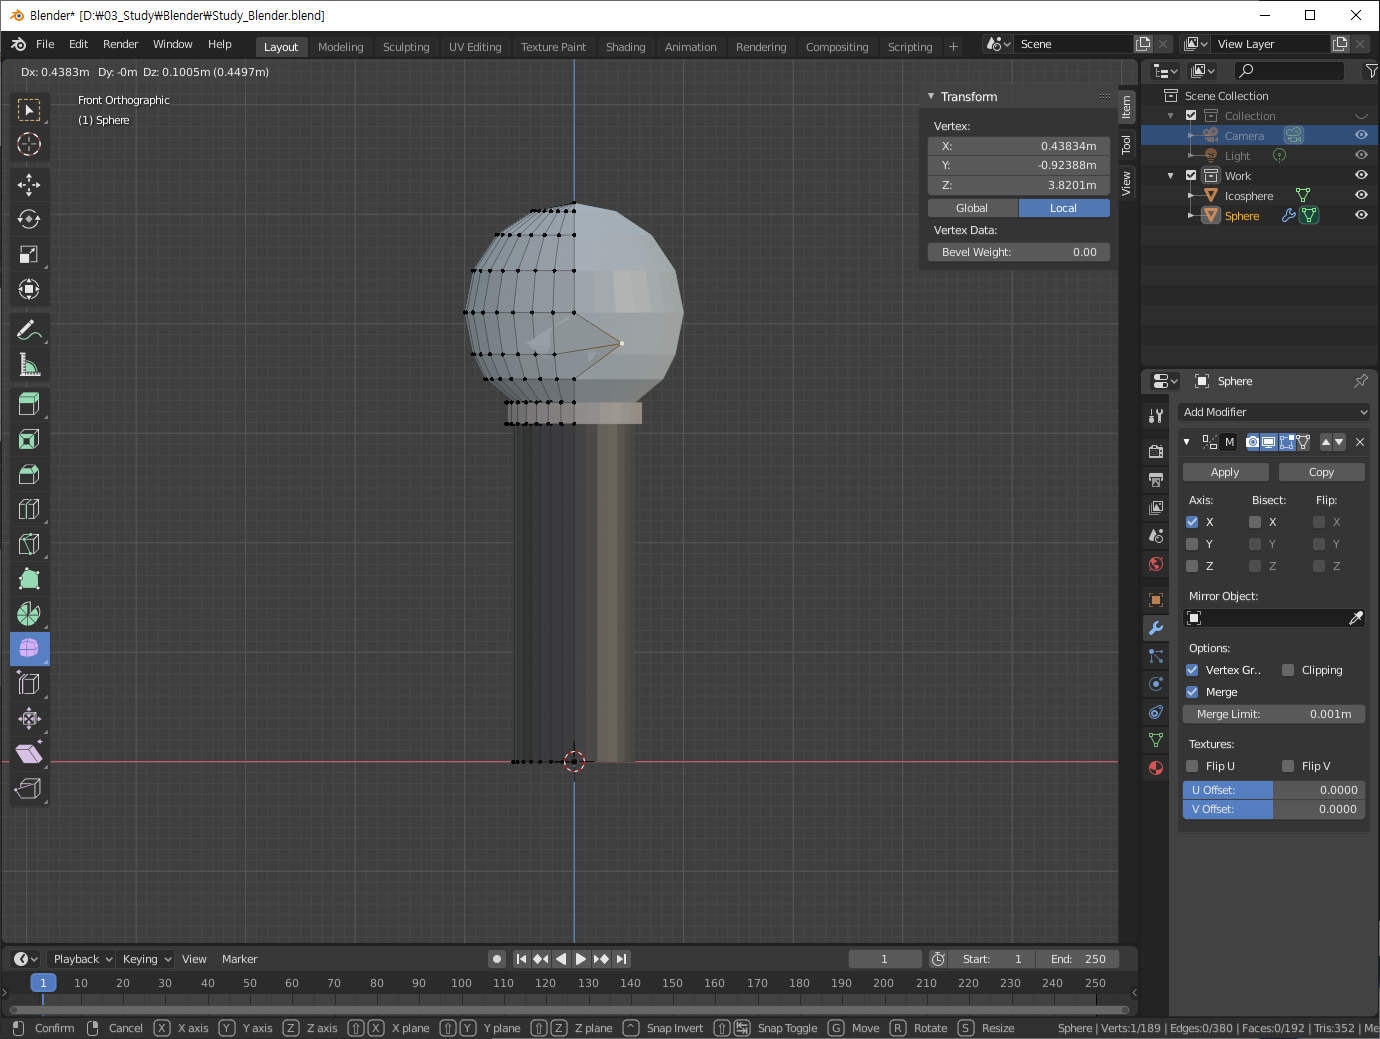Select the Edge Slide tool
This screenshot has height=1039, width=1380.
[29, 684]
